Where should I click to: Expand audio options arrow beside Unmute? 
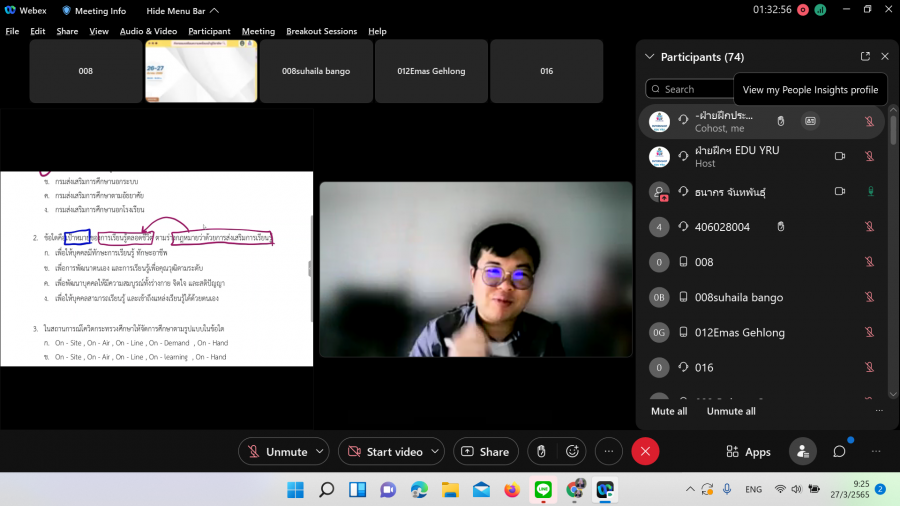click(x=320, y=452)
